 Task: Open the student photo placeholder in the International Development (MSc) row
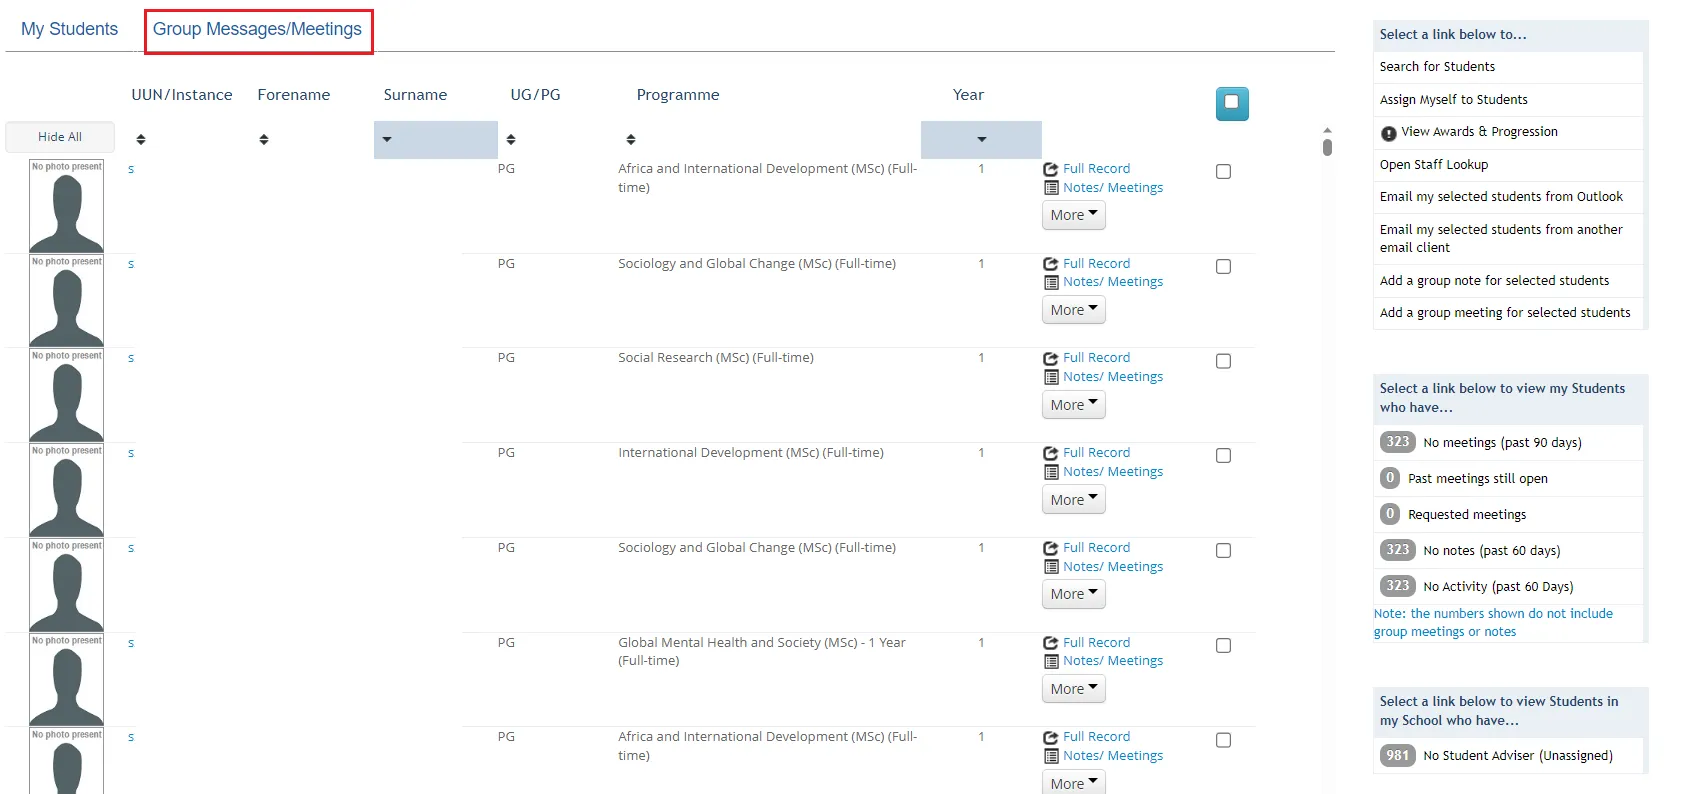pos(66,491)
